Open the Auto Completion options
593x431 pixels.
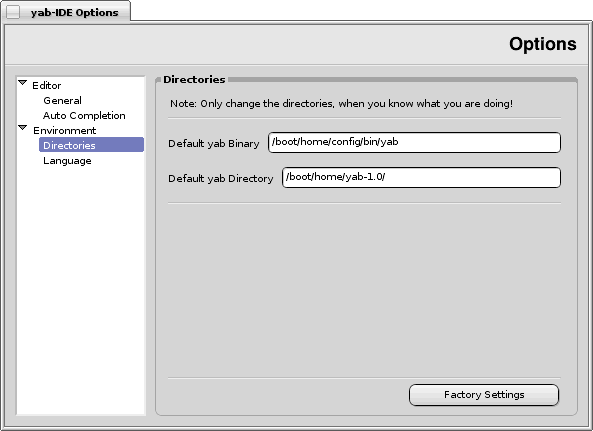point(84,115)
